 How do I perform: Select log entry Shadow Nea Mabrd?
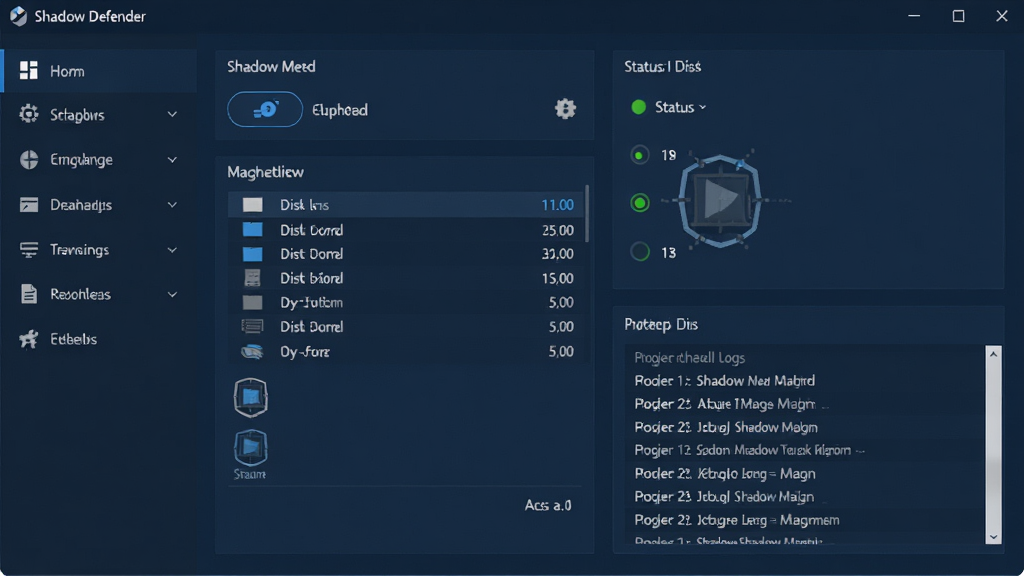pos(724,381)
